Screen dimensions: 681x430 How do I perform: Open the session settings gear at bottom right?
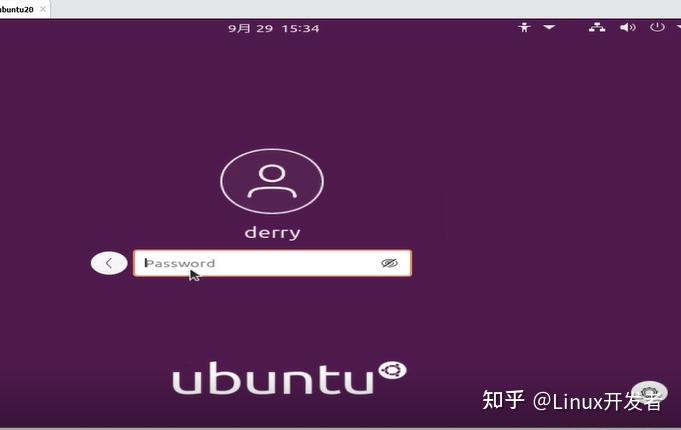(x=649, y=393)
